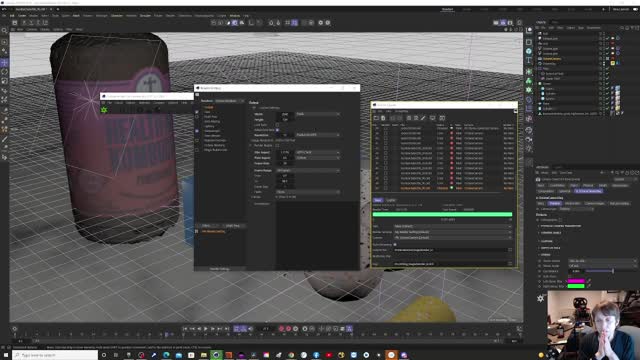The height and width of the screenshot is (360, 640).
Task: Enable Multi-Pass checkbox in Render Settings
Action: (197, 117)
